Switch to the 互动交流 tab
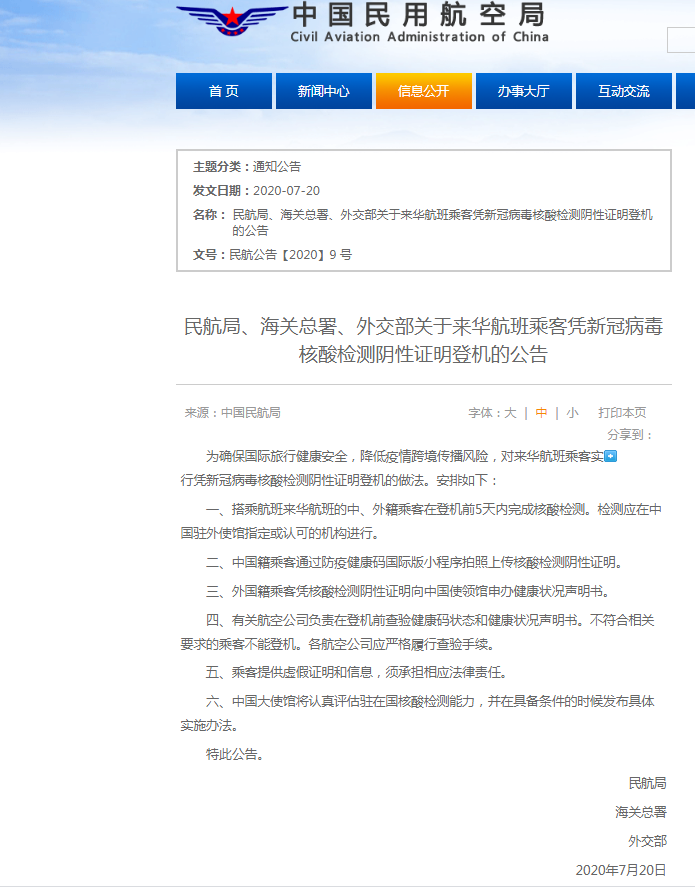 coord(624,91)
